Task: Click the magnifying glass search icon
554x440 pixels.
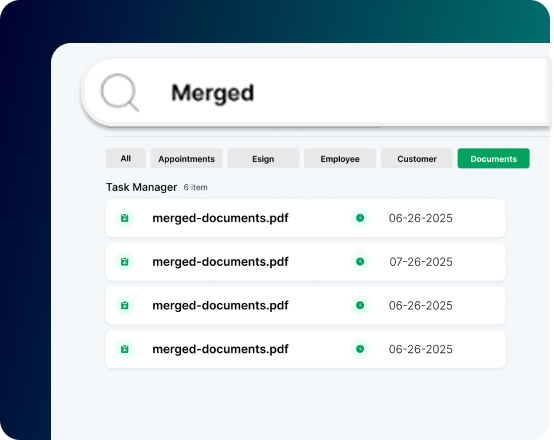Action: pos(120,92)
